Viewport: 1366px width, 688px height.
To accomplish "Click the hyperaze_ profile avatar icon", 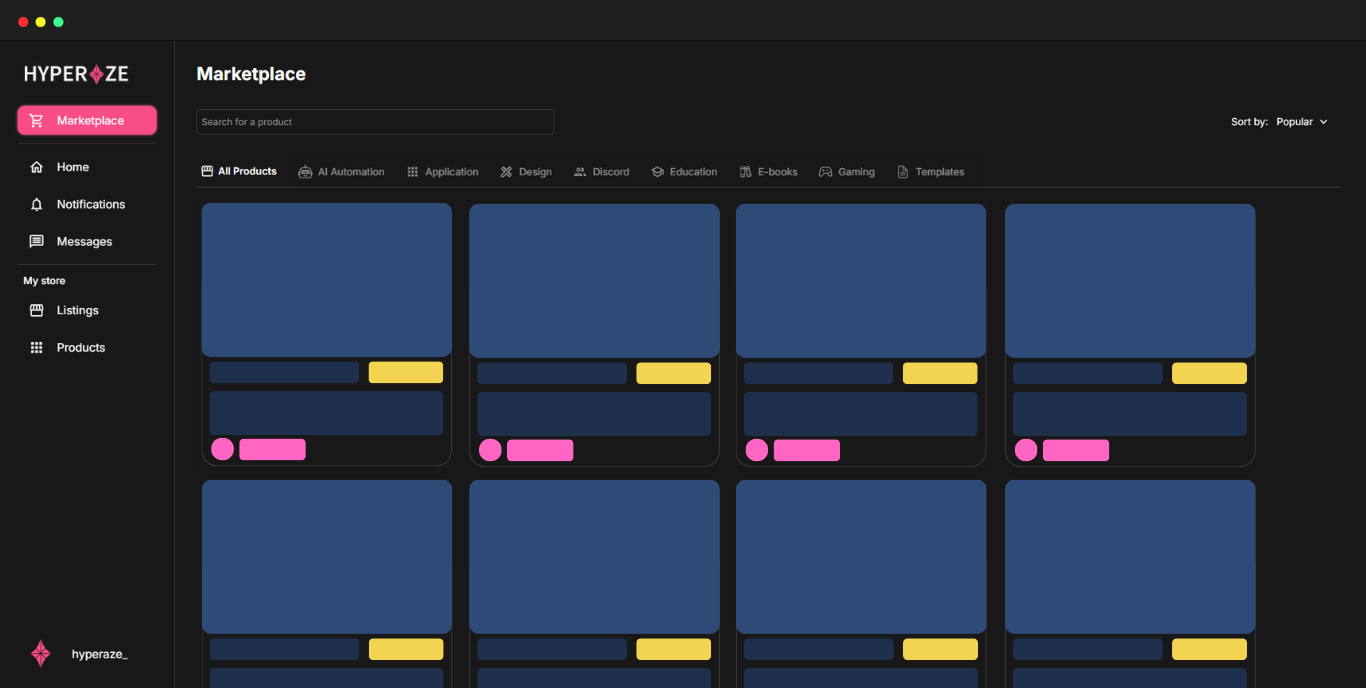I will (x=41, y=654).
